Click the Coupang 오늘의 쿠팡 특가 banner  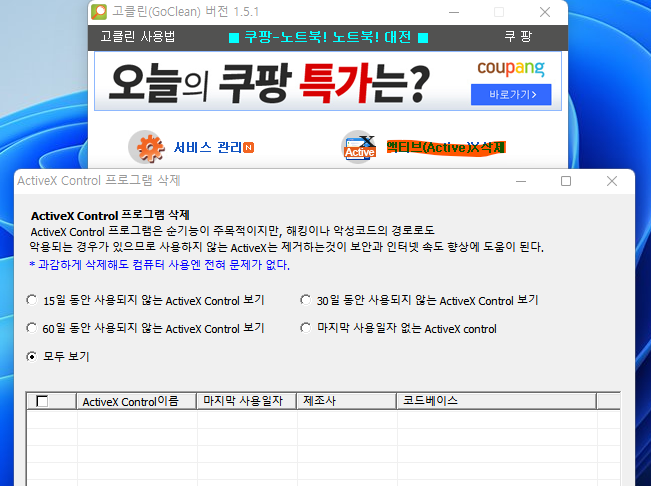[x=328, y=81]
